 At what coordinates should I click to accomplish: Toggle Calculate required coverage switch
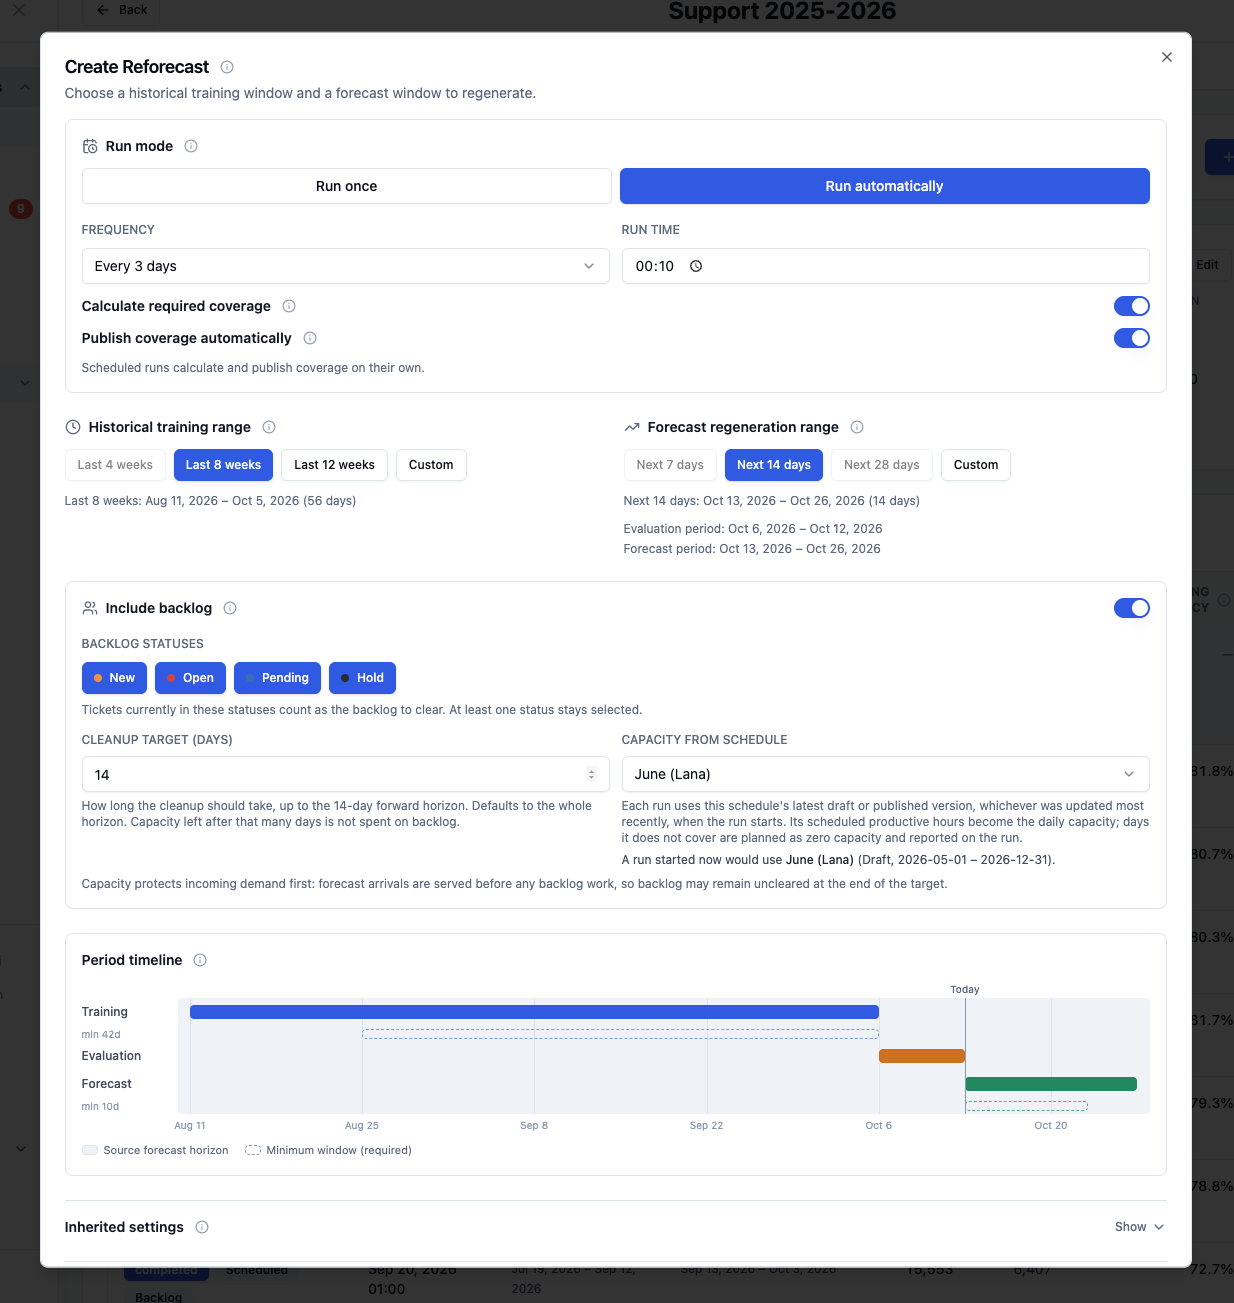pyautogui.click(x=1132, y=306)
